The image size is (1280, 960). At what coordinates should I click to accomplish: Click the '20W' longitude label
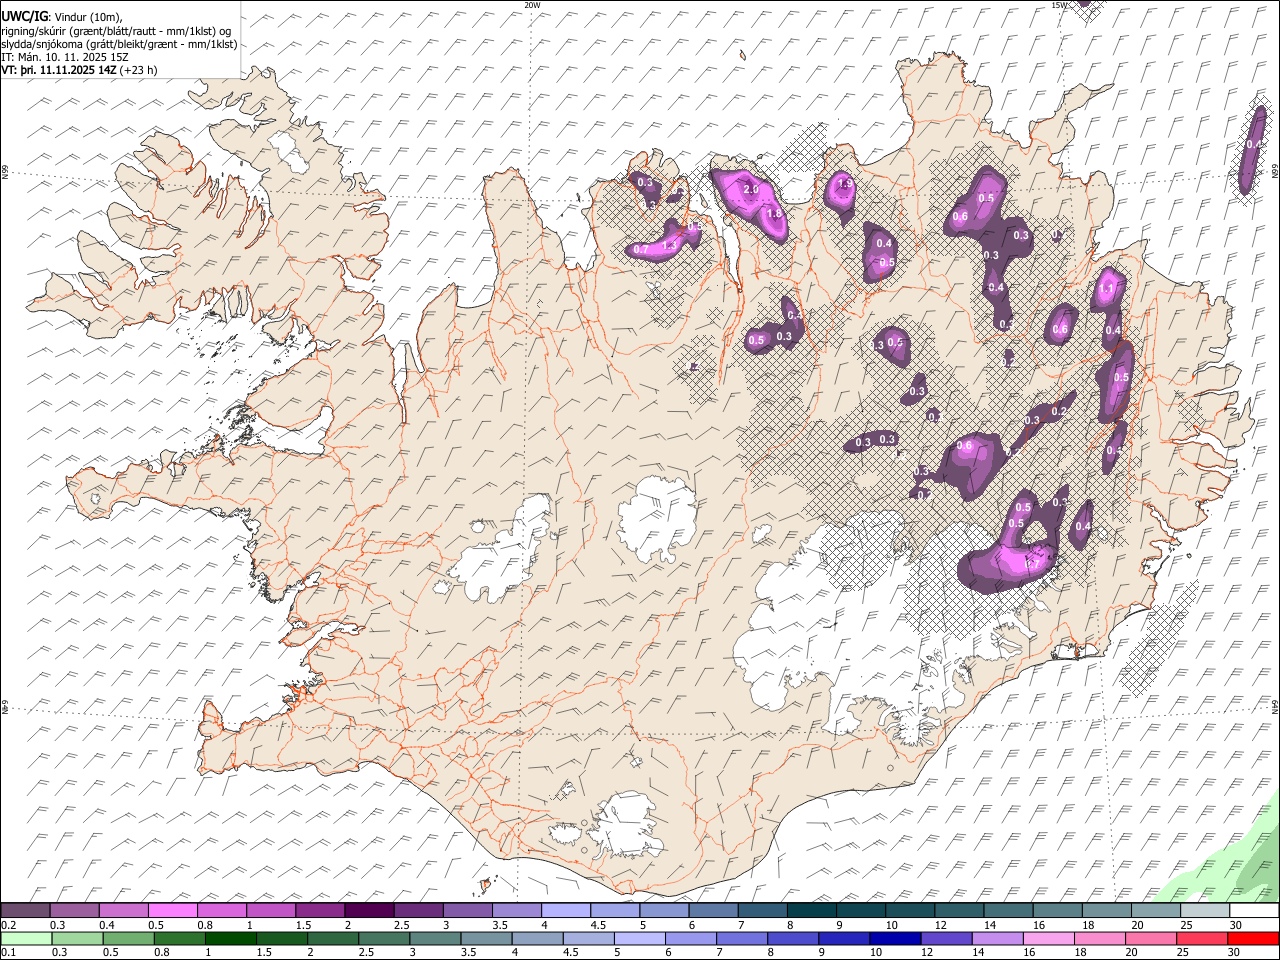point(532,4)
